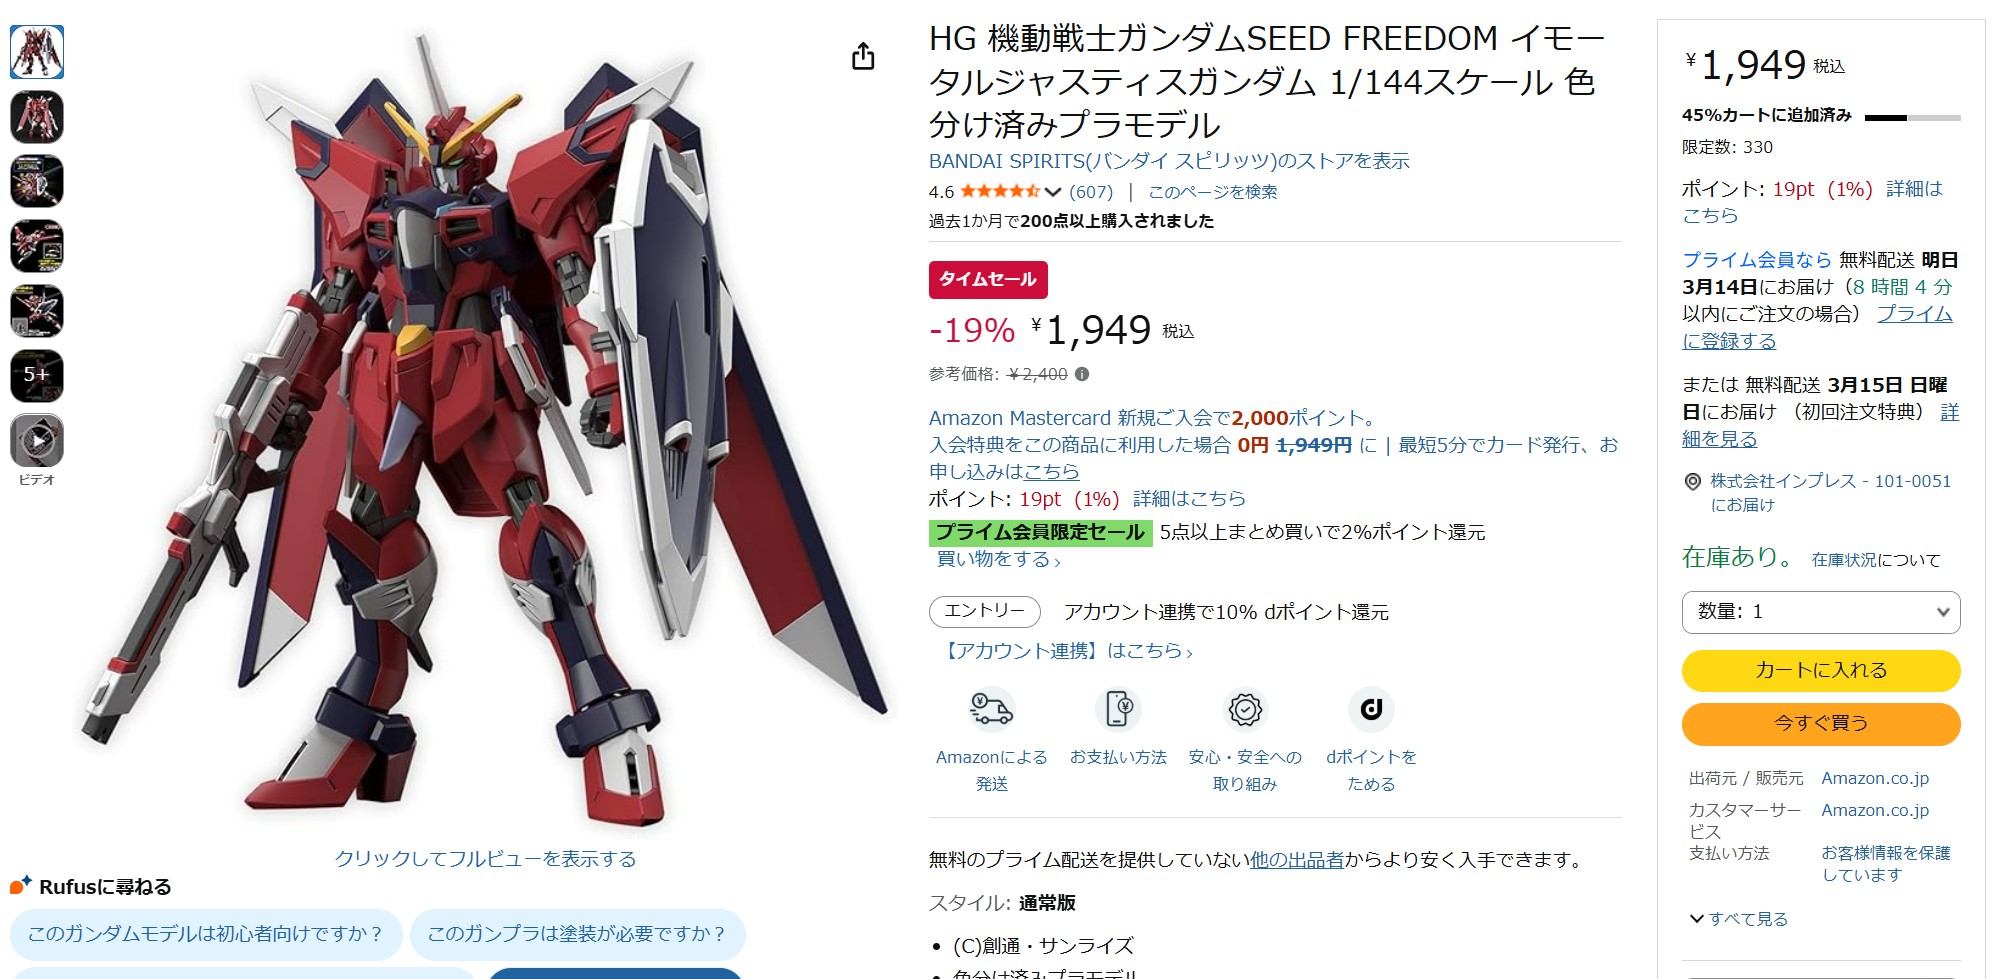1996x979 pixels.
Task: Open the 607 reviews link
Action: (1091, 192)
